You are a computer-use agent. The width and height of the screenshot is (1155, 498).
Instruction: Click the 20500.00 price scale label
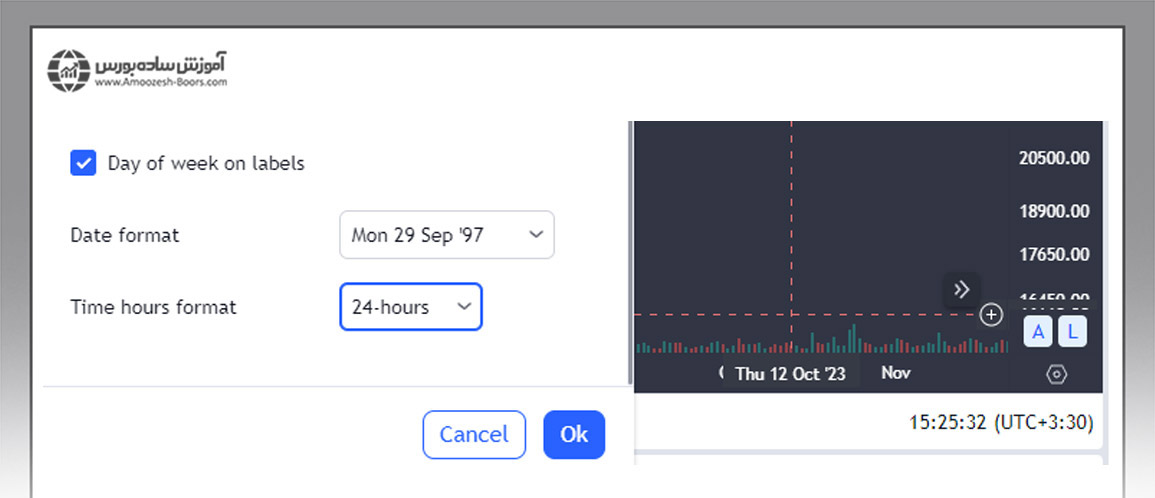coord(1053,158)
